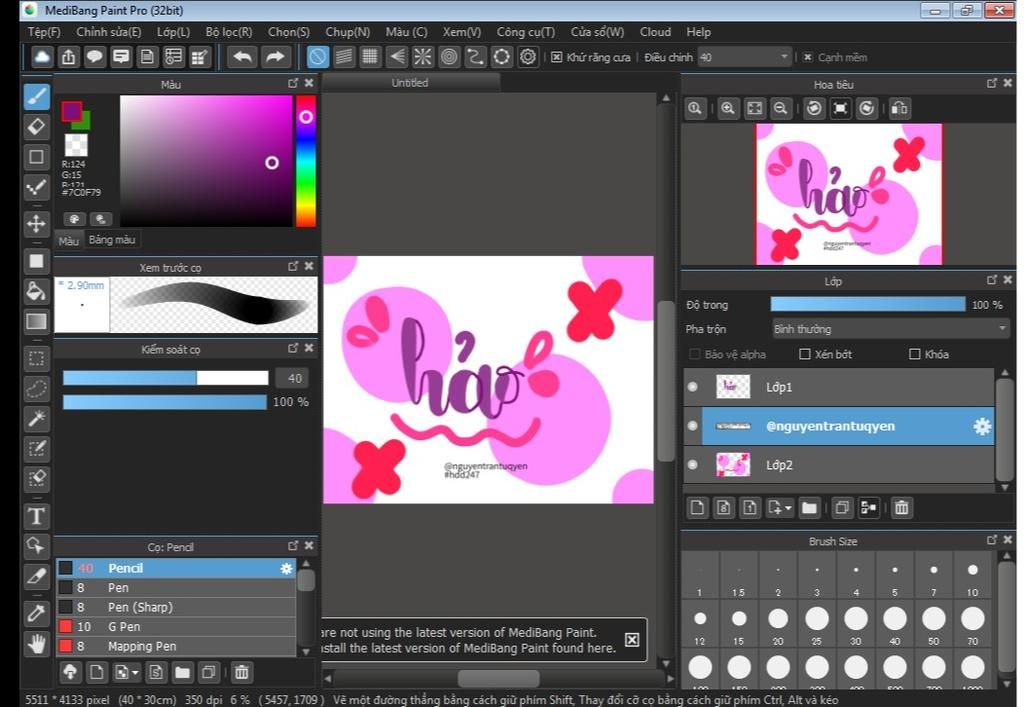The image size is (1024, 707).
Task: Enable the circle snap guide
Action: click(449, 57)
